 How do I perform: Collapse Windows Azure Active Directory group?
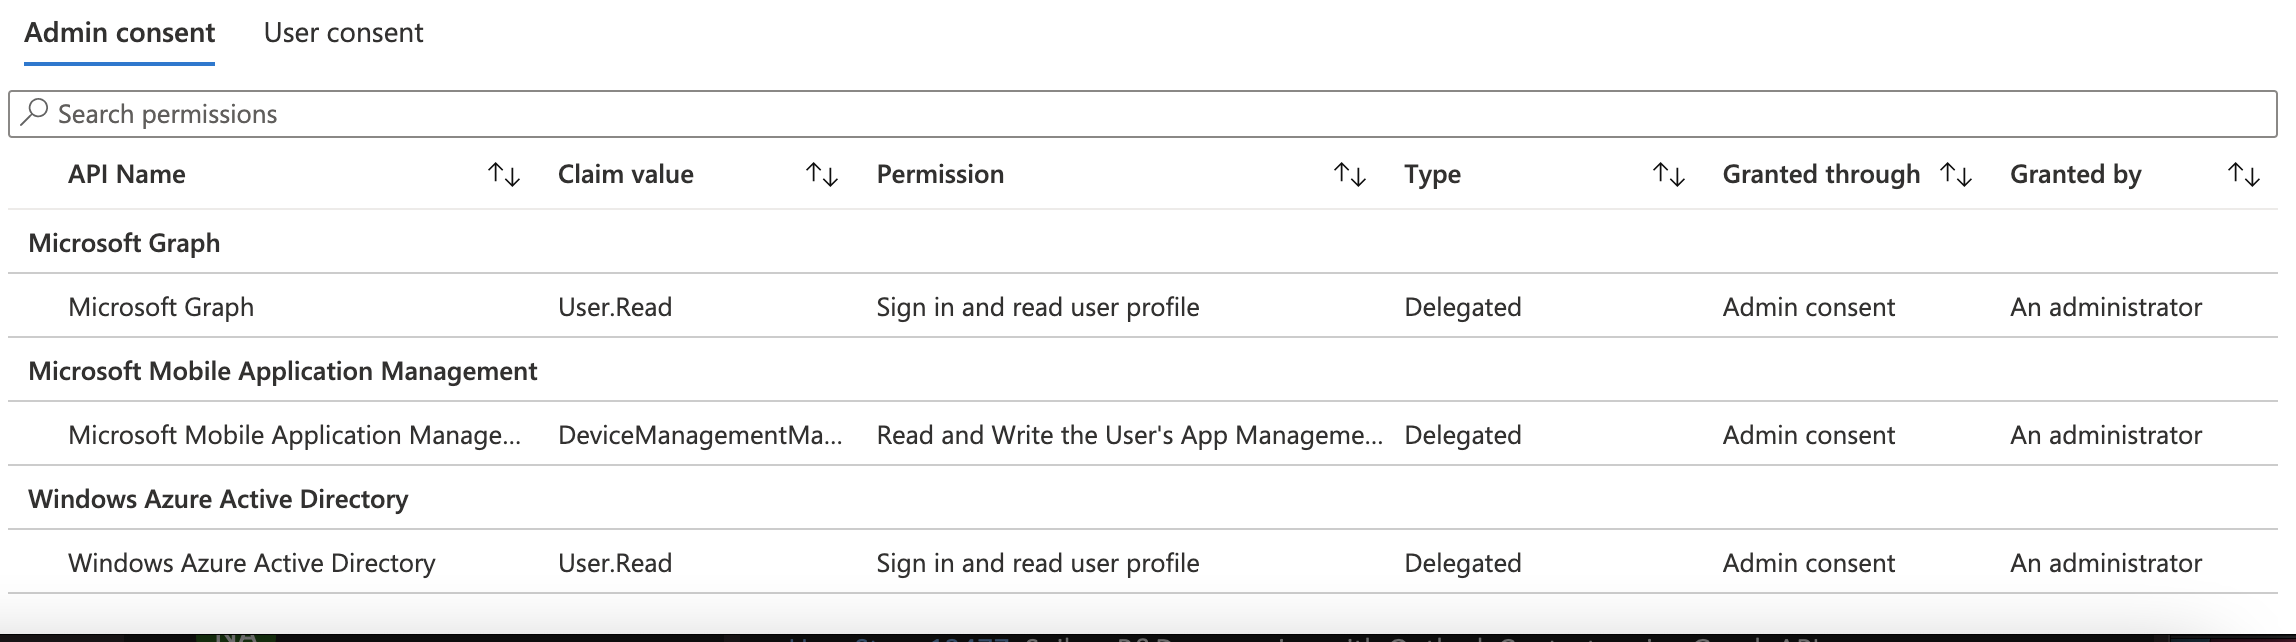click(x=218, y=499)
